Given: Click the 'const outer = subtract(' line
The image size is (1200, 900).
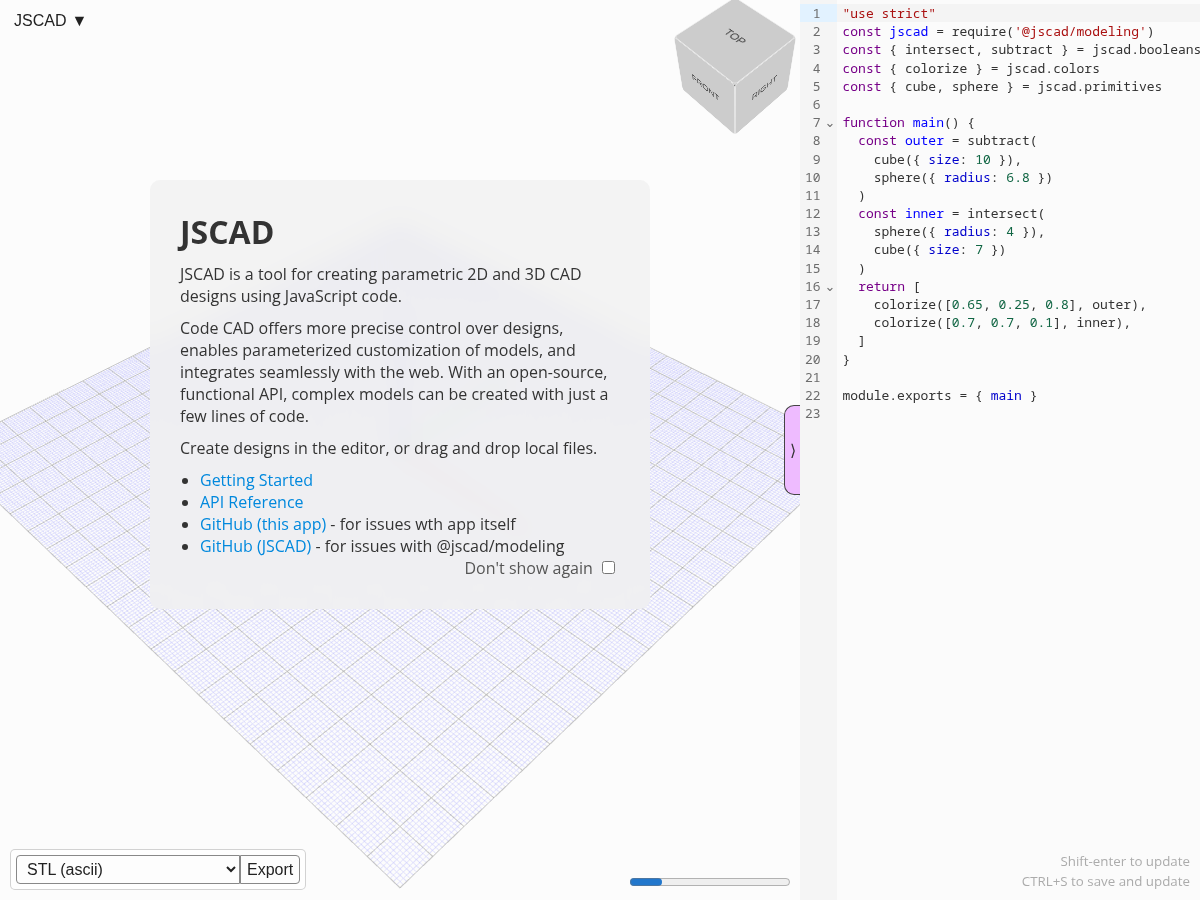Looking at the screenshot, I should tap(948, 141).
